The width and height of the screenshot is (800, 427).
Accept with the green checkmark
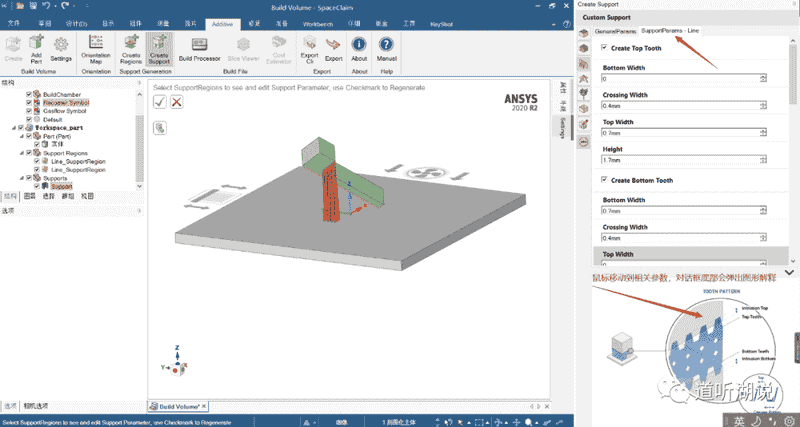(160, 102)
